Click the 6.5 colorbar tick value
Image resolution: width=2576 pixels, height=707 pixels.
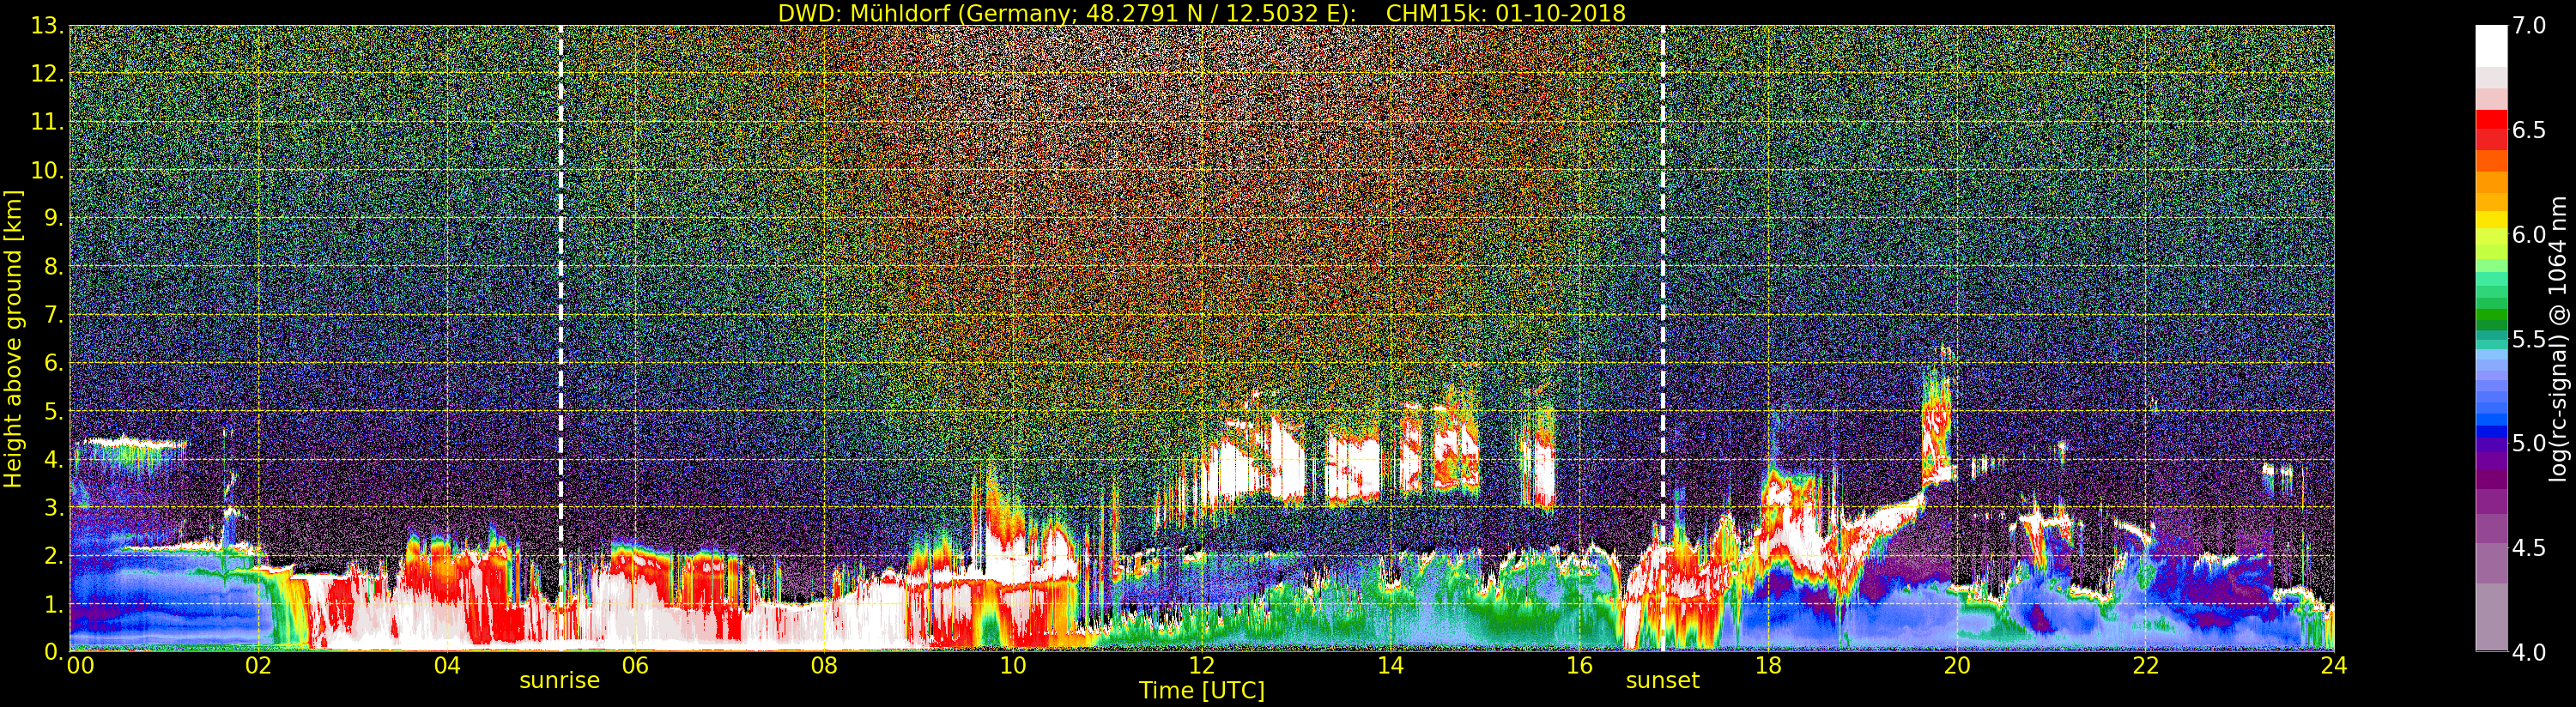point(2529,131)
